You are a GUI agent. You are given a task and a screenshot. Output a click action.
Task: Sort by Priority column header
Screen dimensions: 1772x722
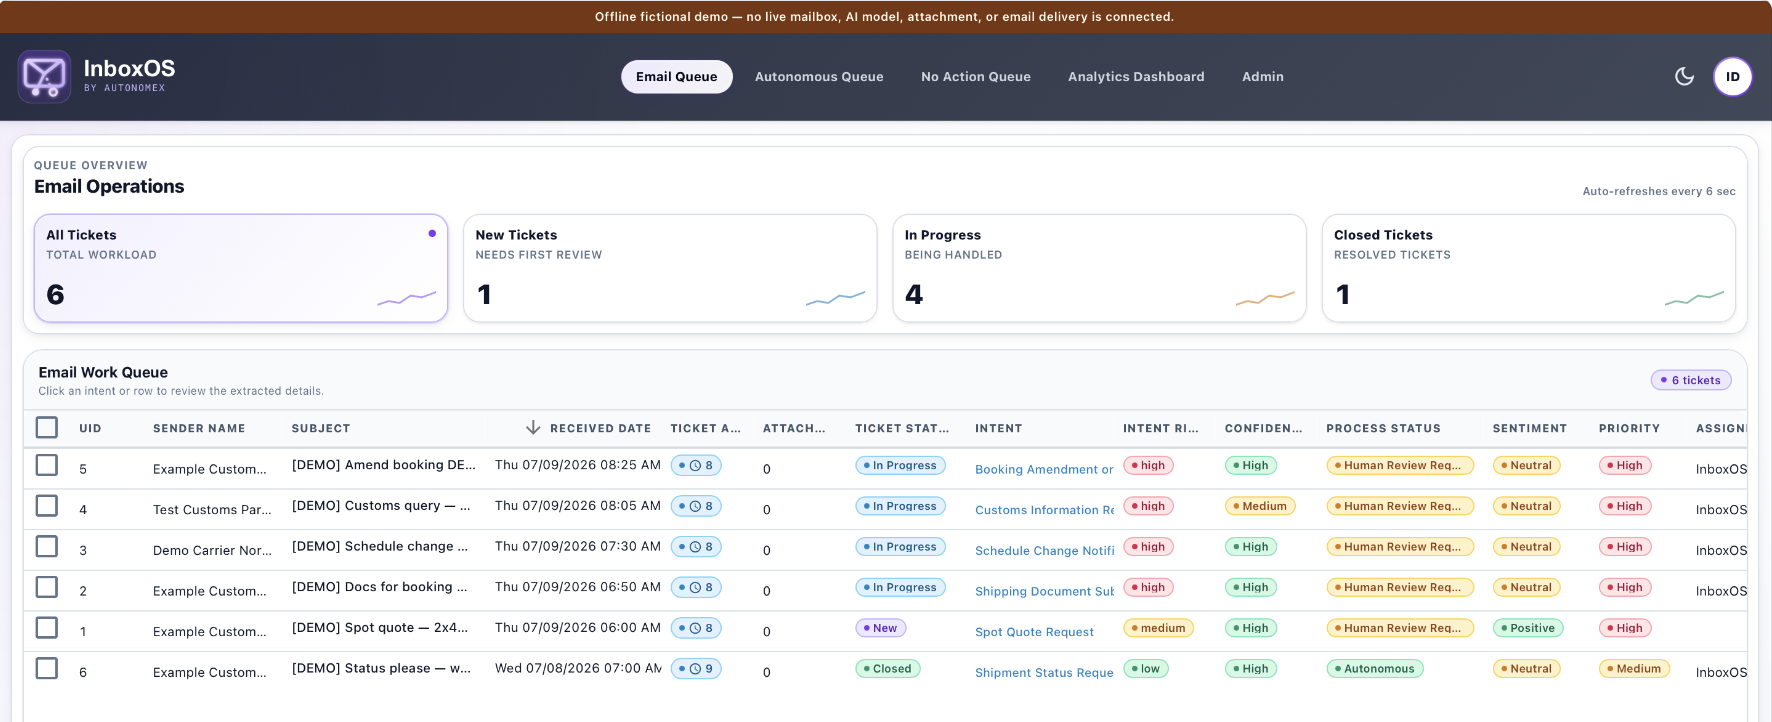pos(1629,428)
